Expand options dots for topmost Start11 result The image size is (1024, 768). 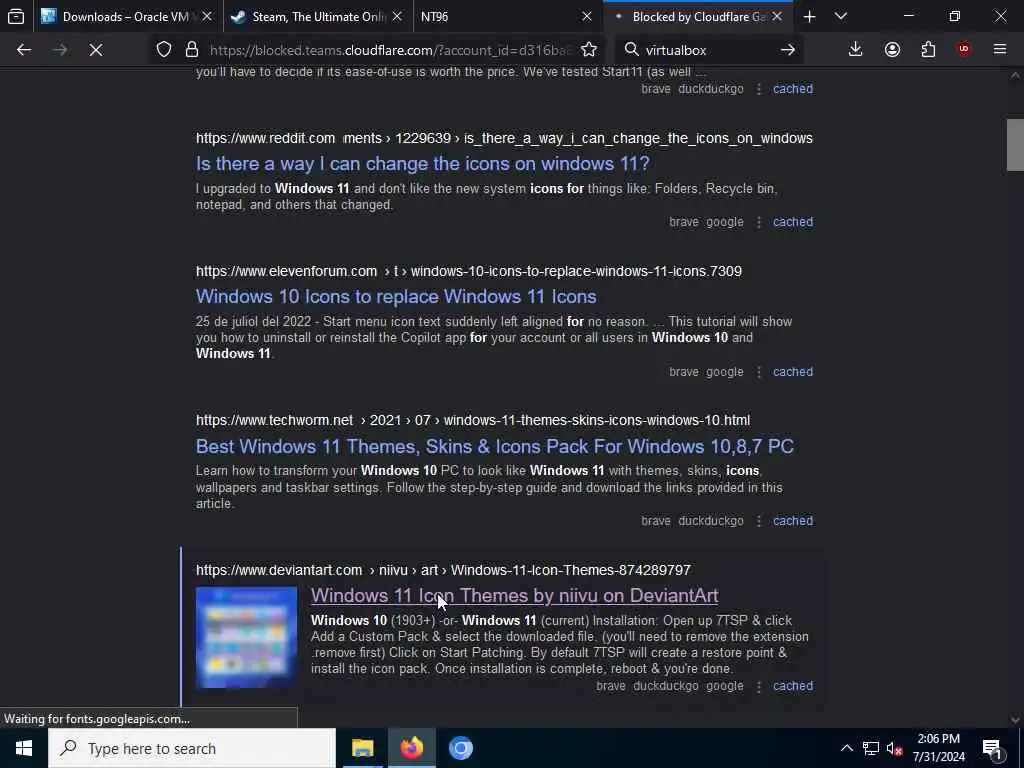point(759,89)
